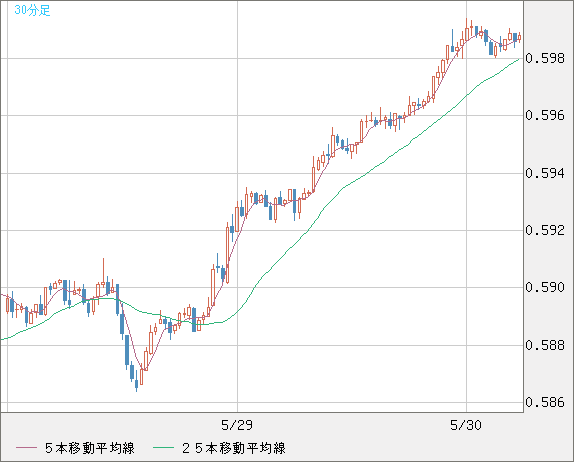Screen dimensions: 574x462
Task: Click the 0.588 price axis label
Action: click(x=545, y=345)
